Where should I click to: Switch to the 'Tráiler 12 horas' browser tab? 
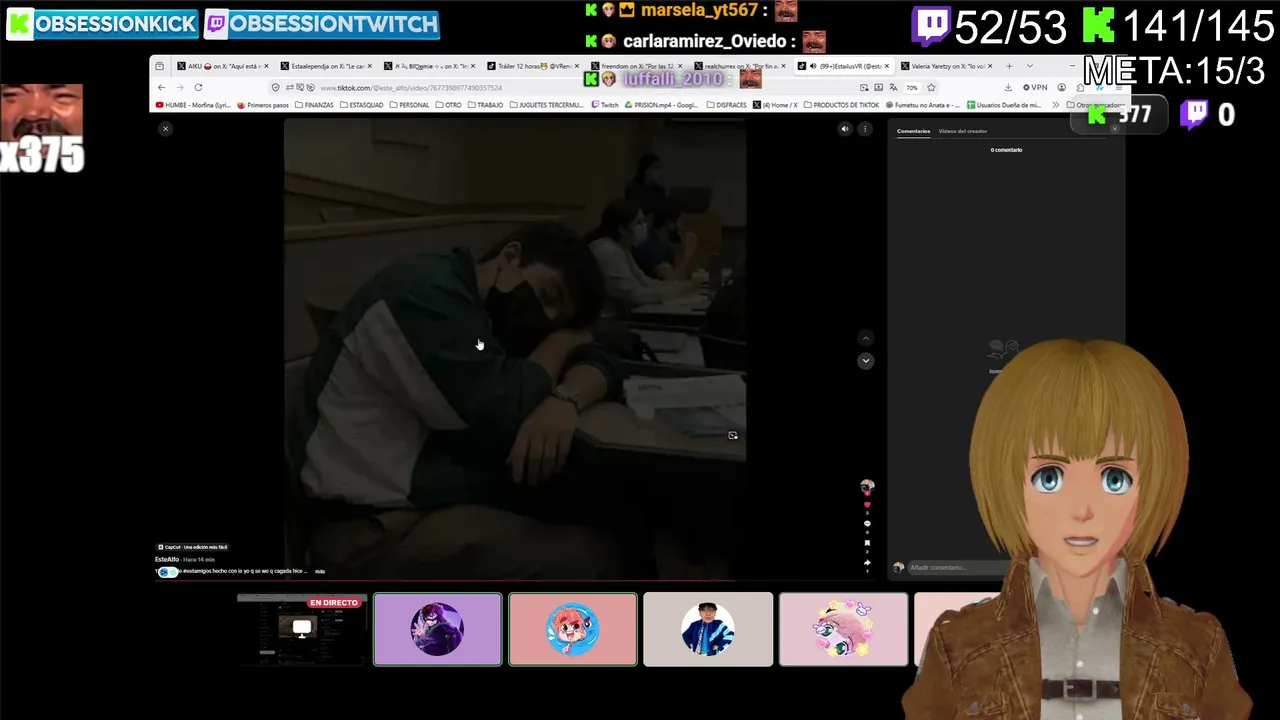[532, 66]
